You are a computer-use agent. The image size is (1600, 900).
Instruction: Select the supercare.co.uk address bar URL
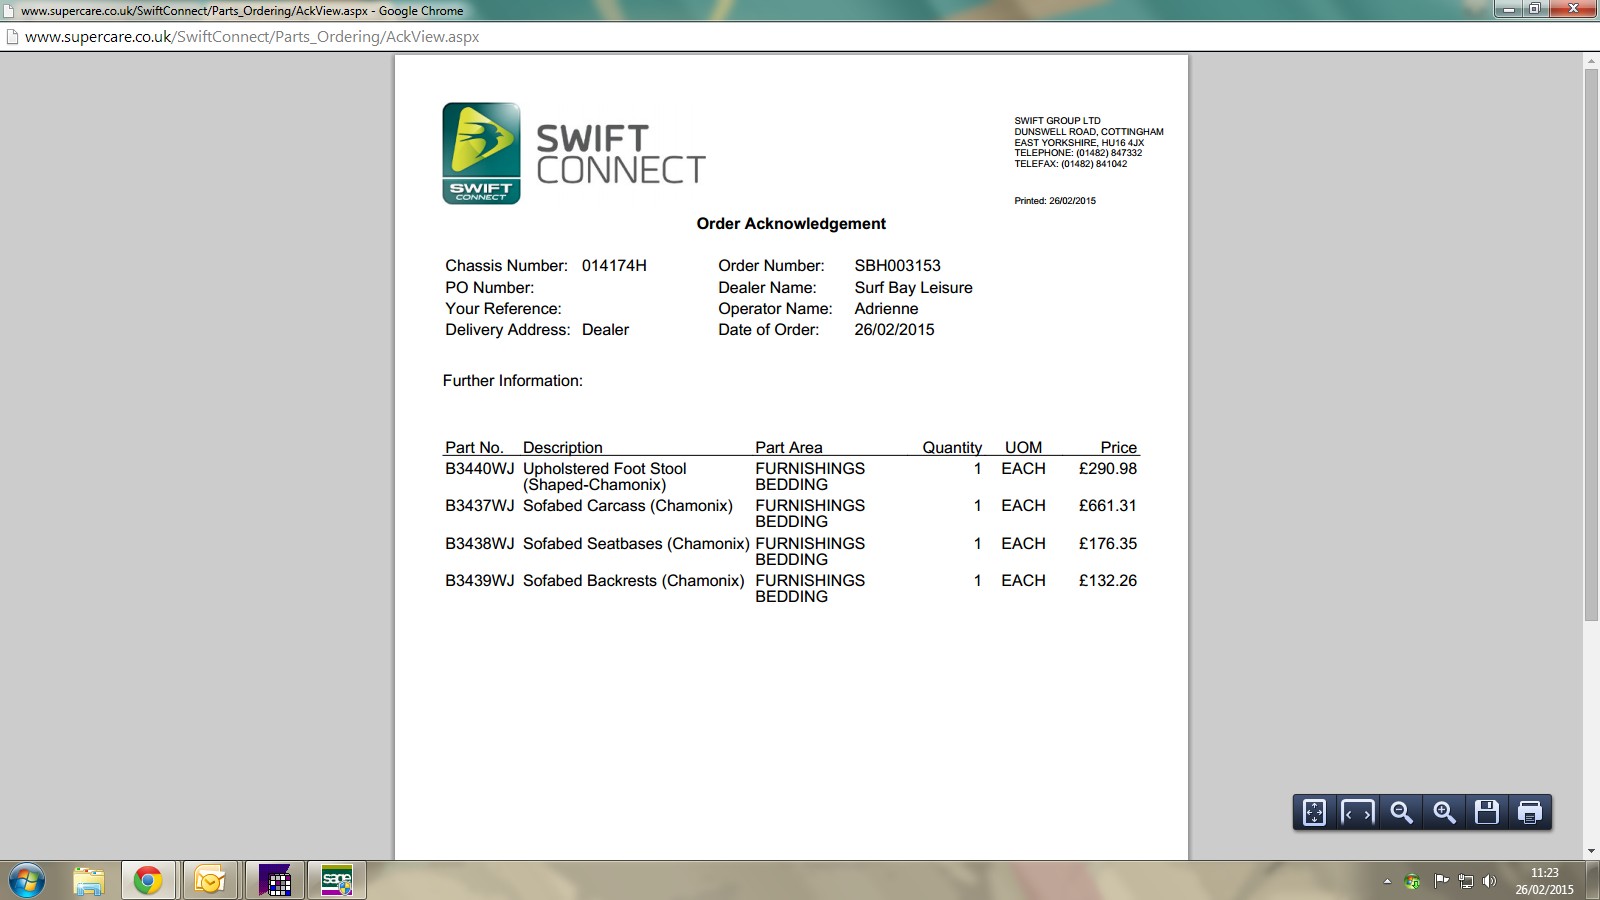[252, 37]
